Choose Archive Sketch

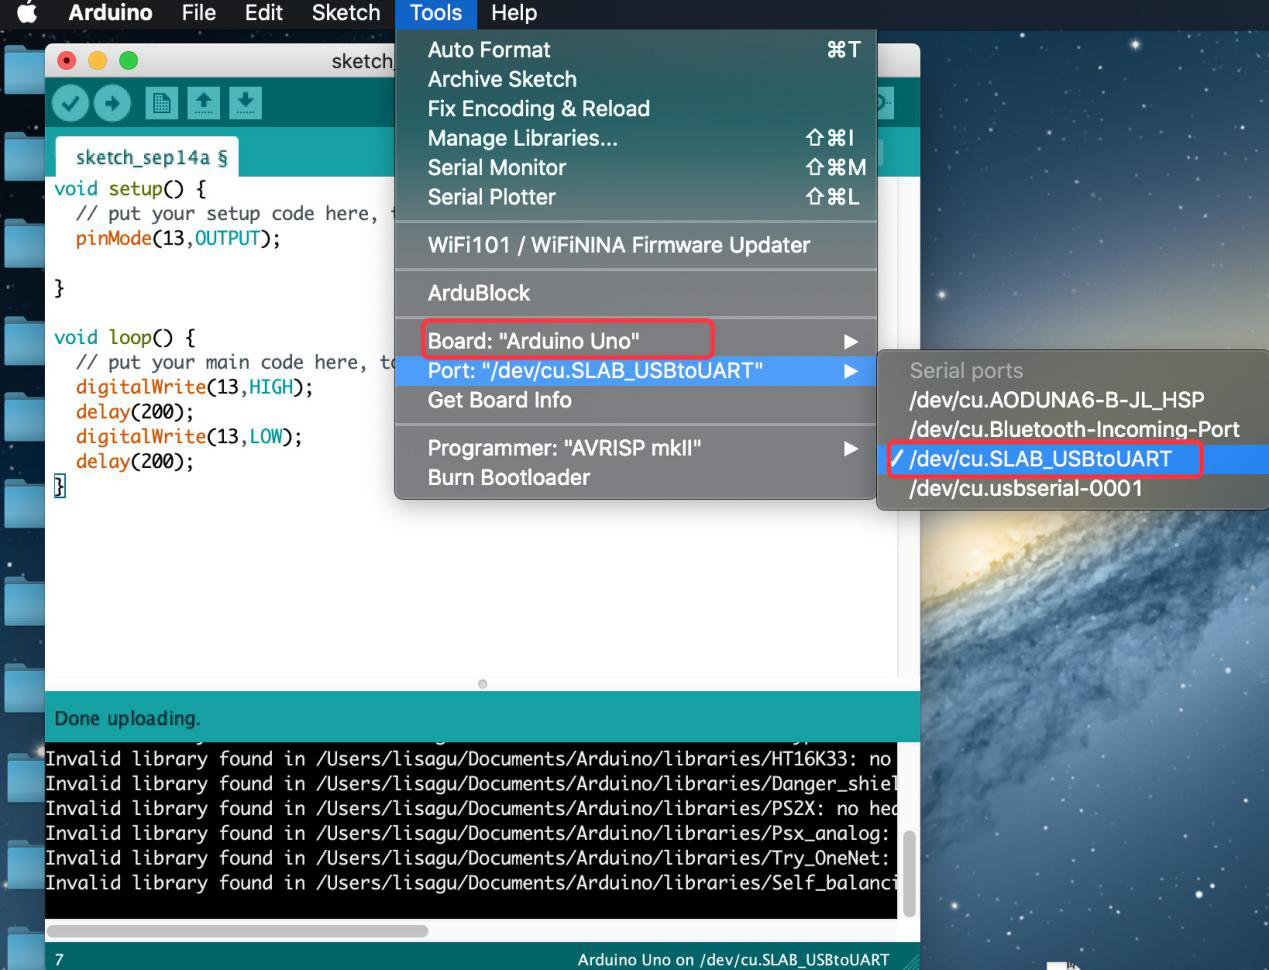pyautogui.click(x=636, y=79)
